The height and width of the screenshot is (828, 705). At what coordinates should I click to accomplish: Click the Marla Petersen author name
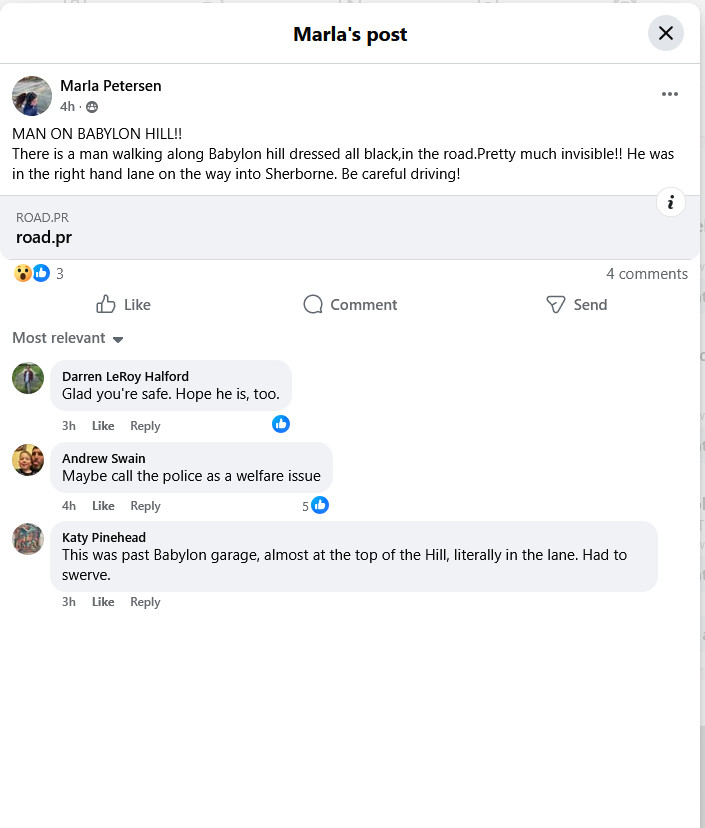click(x=110, y=86)
